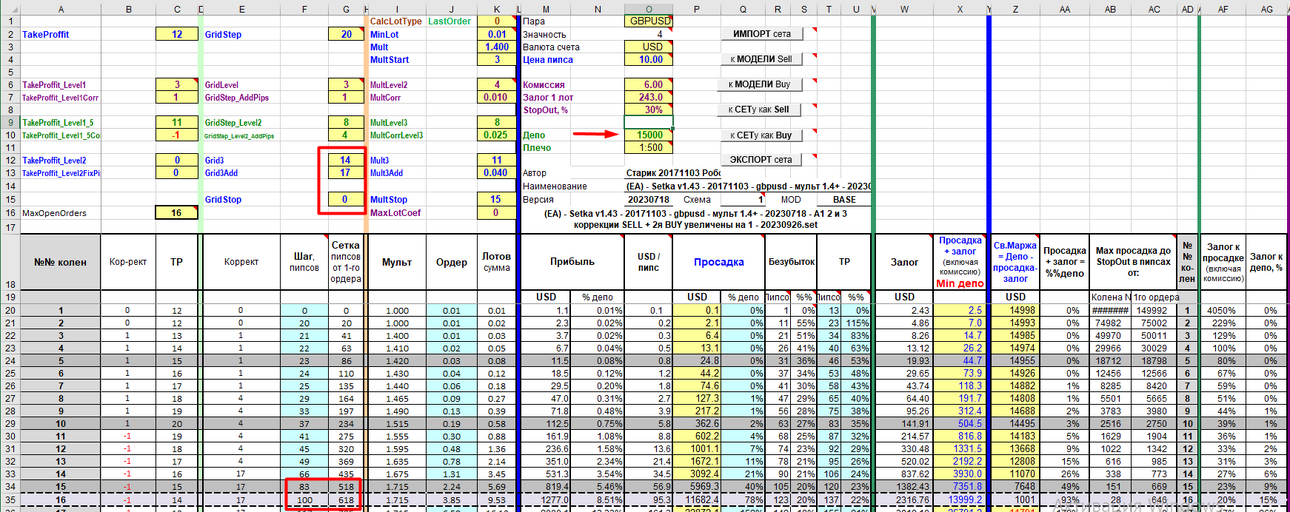Select the Mult3Add value 0.040
1290x512 pixels.
(x=497, y=173)
